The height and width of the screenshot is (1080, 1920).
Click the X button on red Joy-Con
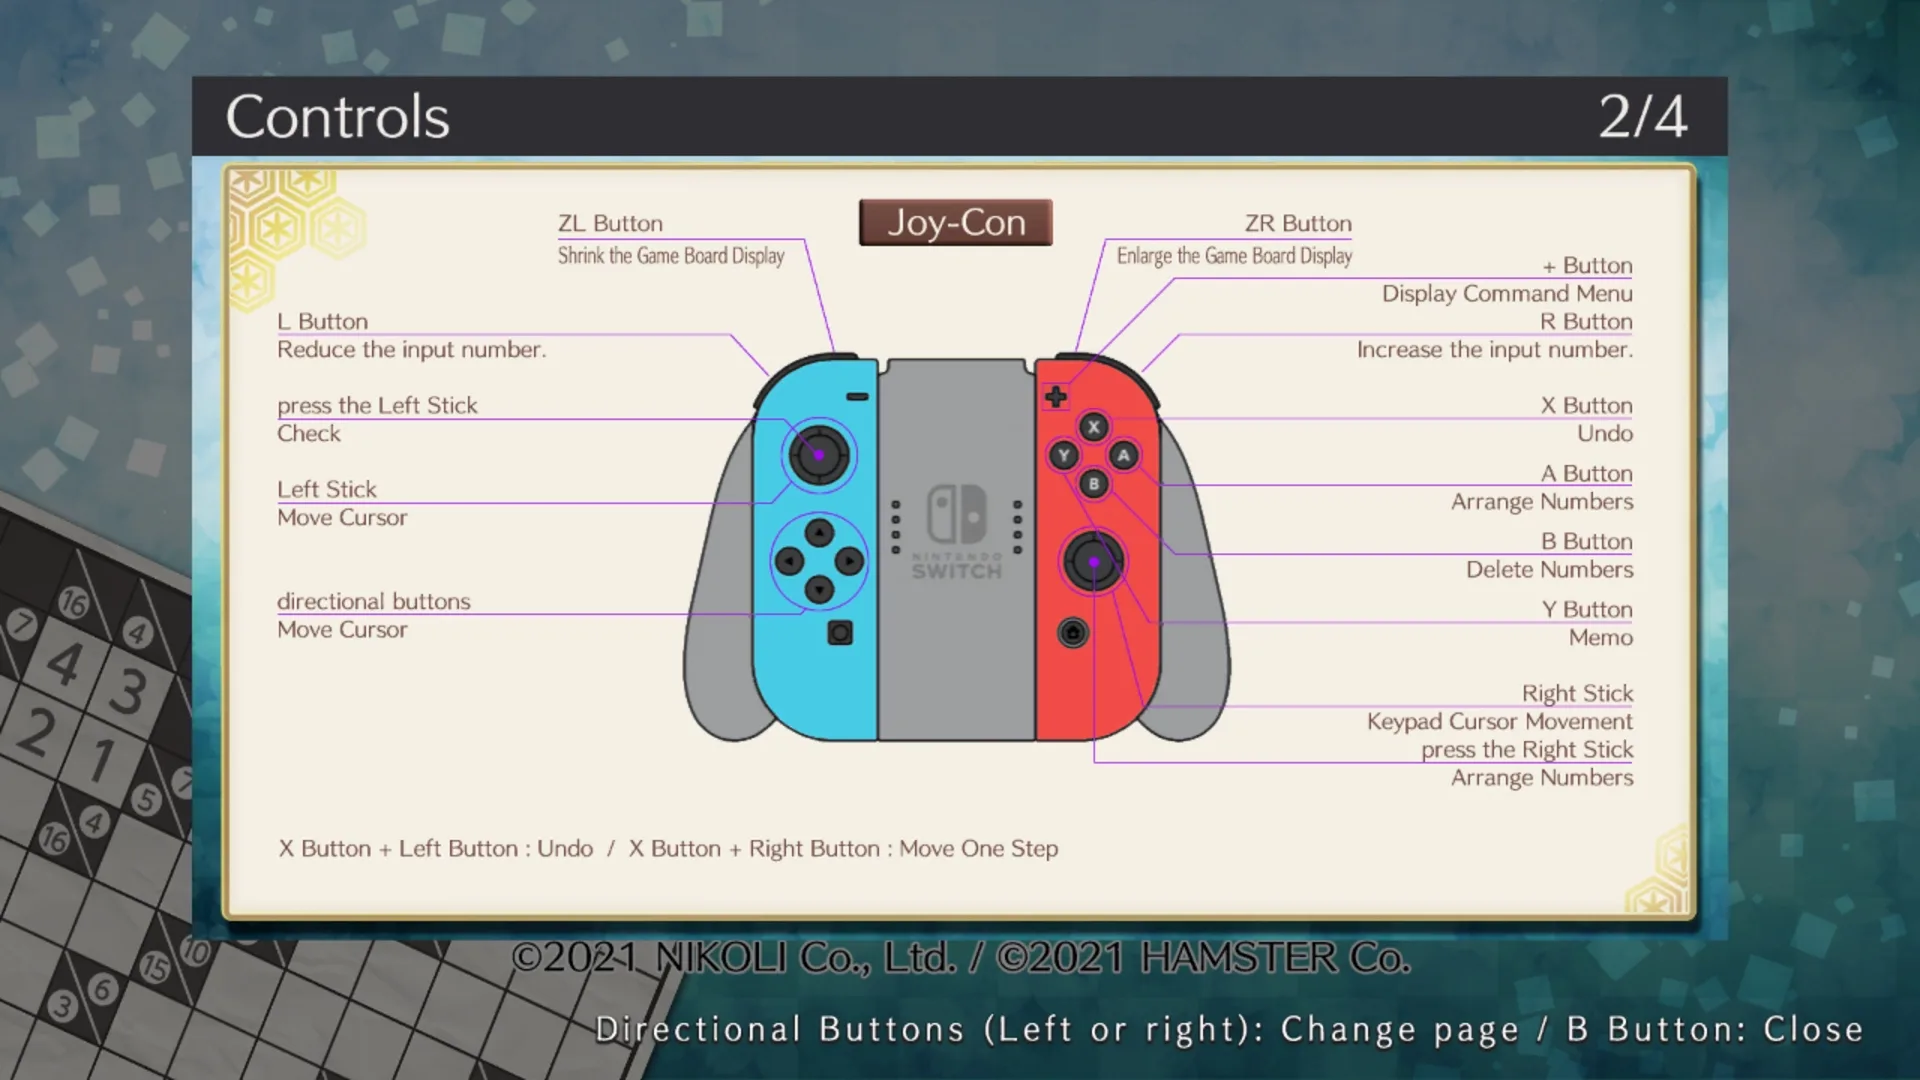[x=1093, y=427]
